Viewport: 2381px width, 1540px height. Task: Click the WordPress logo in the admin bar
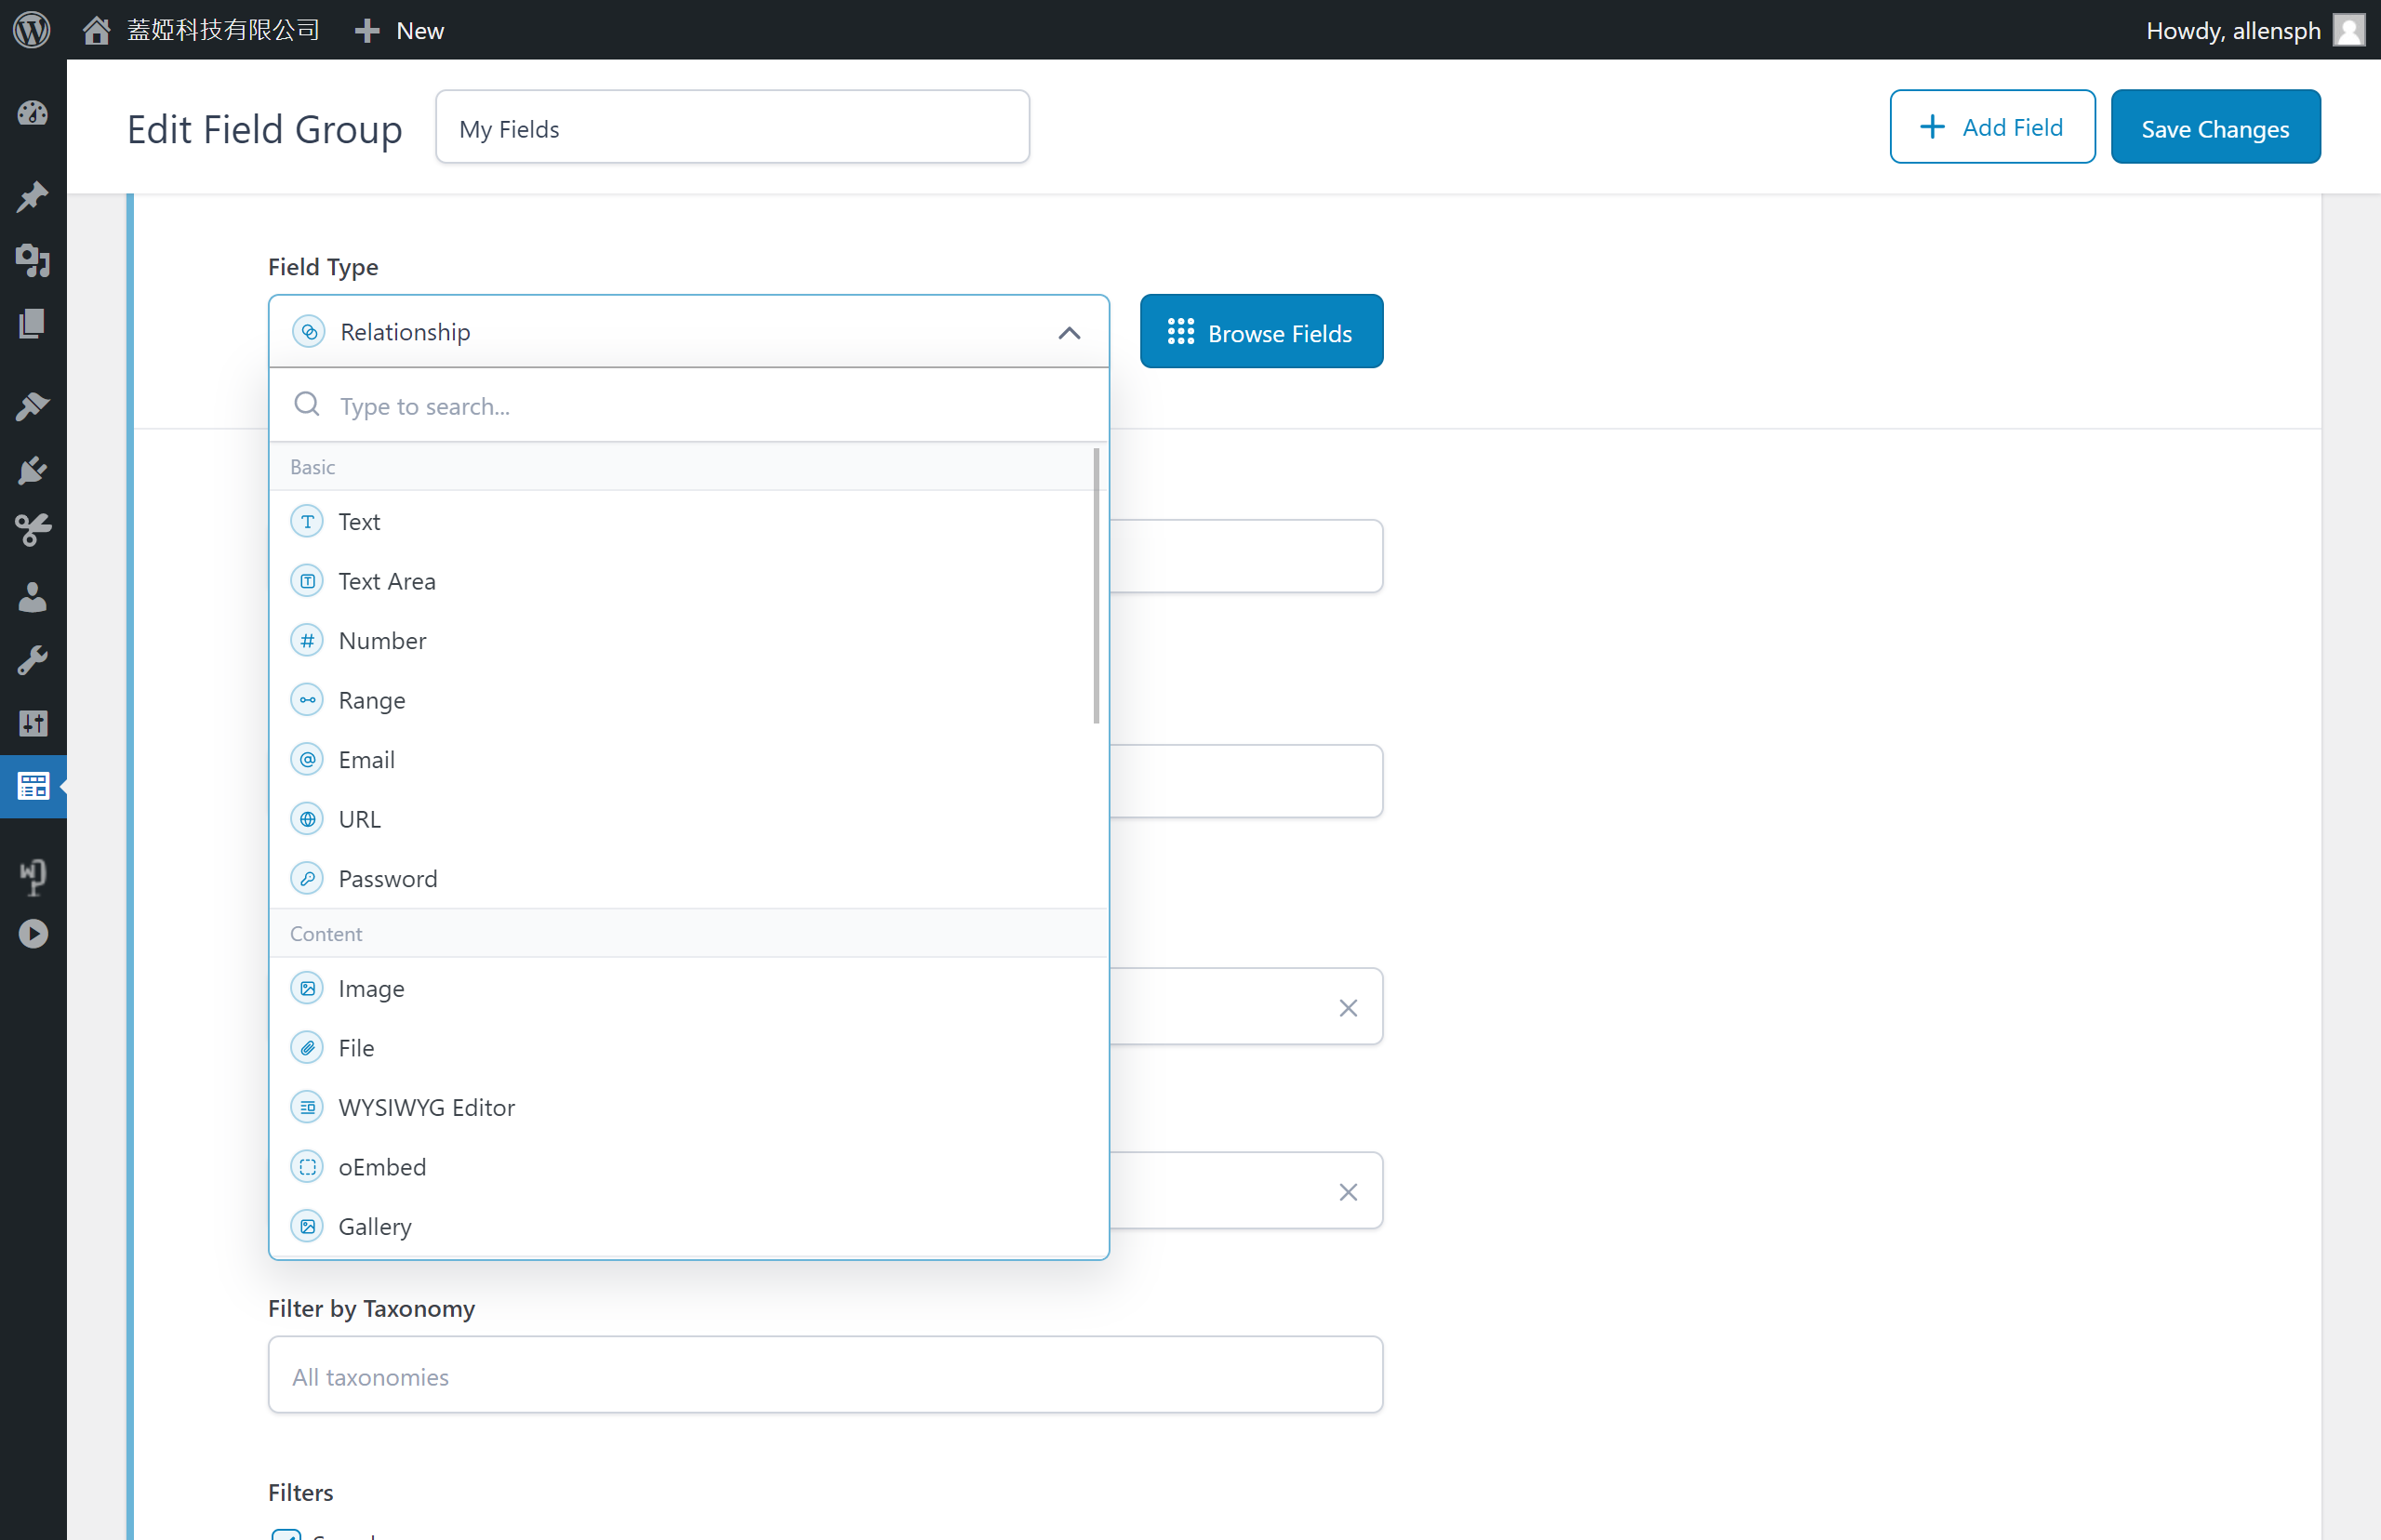click(x=32, y=30)
